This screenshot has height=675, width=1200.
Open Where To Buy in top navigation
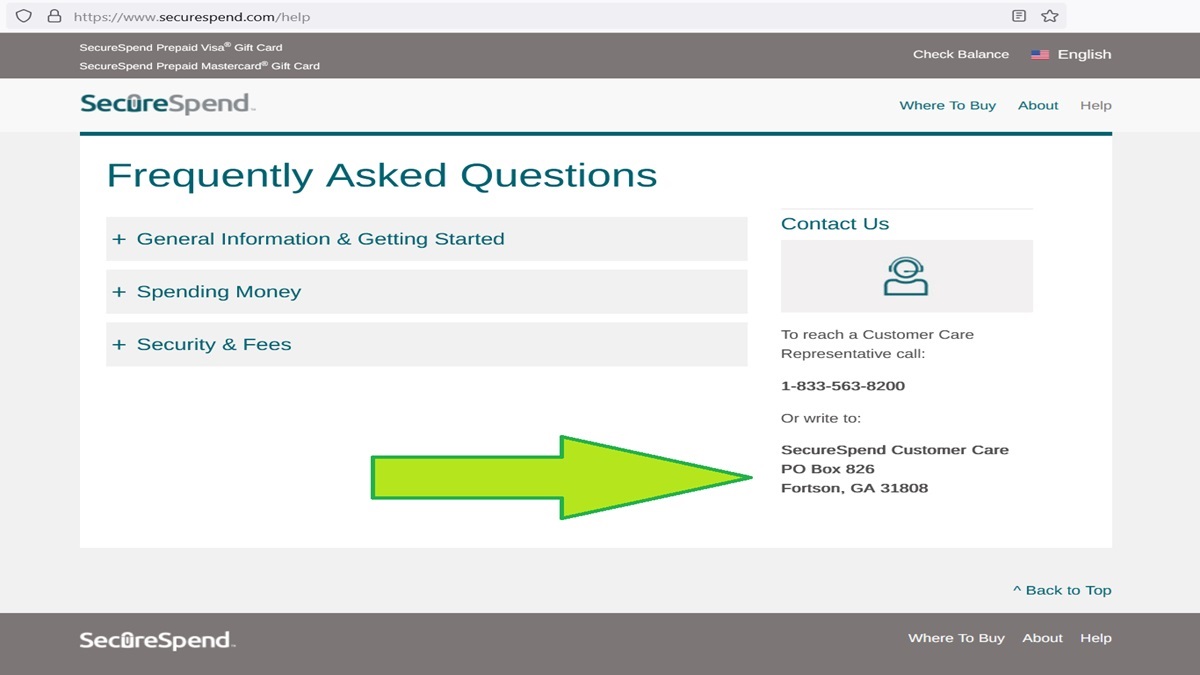pos(948,105)
